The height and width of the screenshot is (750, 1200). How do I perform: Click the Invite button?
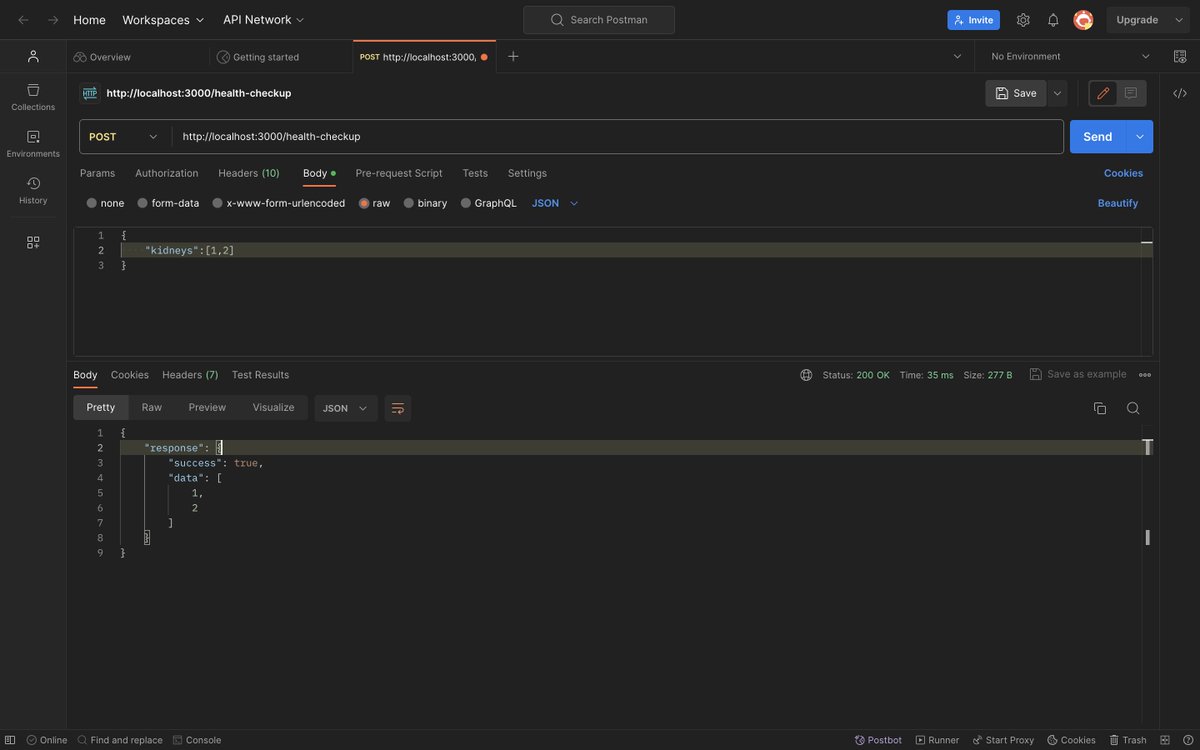[973, 20]
